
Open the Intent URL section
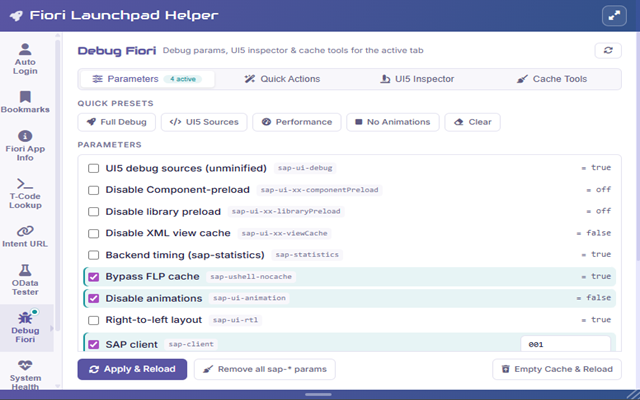pos(25,236)
